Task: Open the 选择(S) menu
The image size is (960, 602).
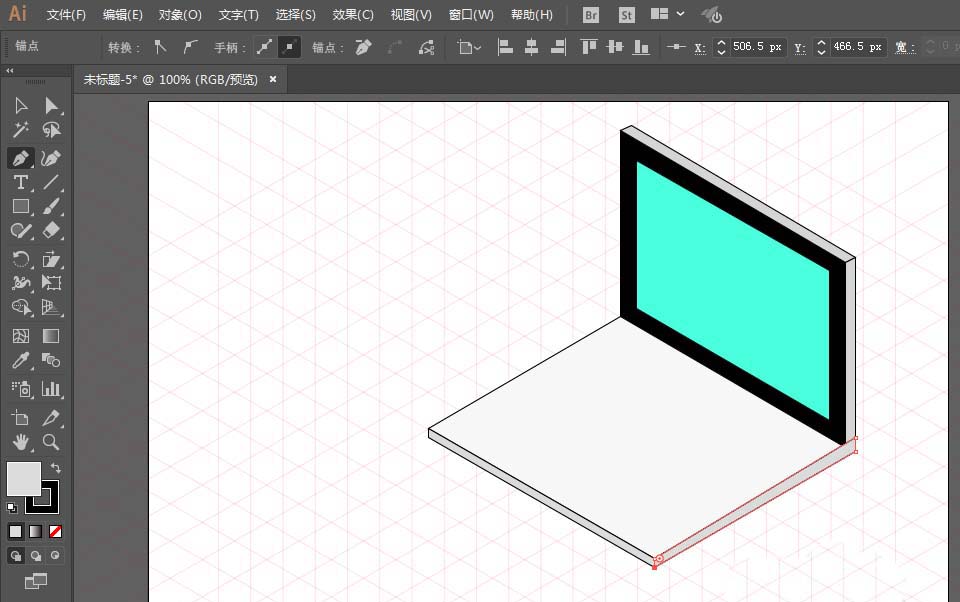Action: (296, 15)
